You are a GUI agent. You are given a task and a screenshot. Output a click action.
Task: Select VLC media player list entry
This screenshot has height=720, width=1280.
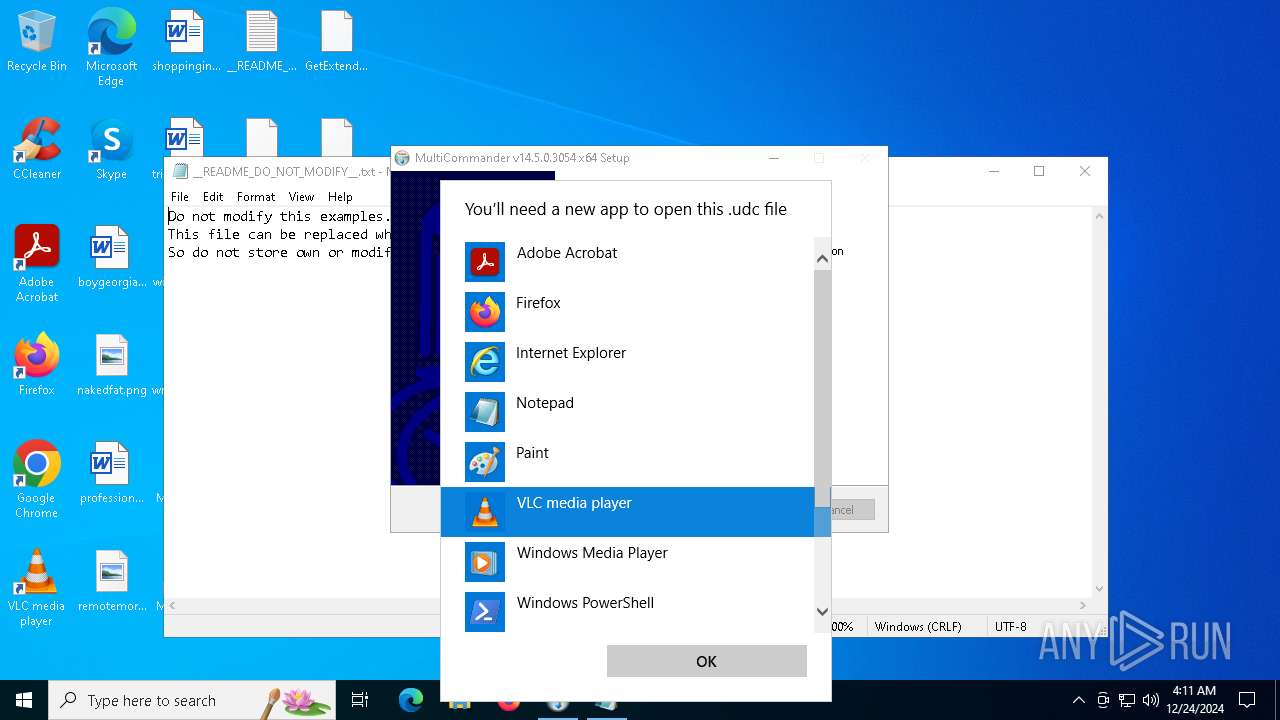[628, 512]
